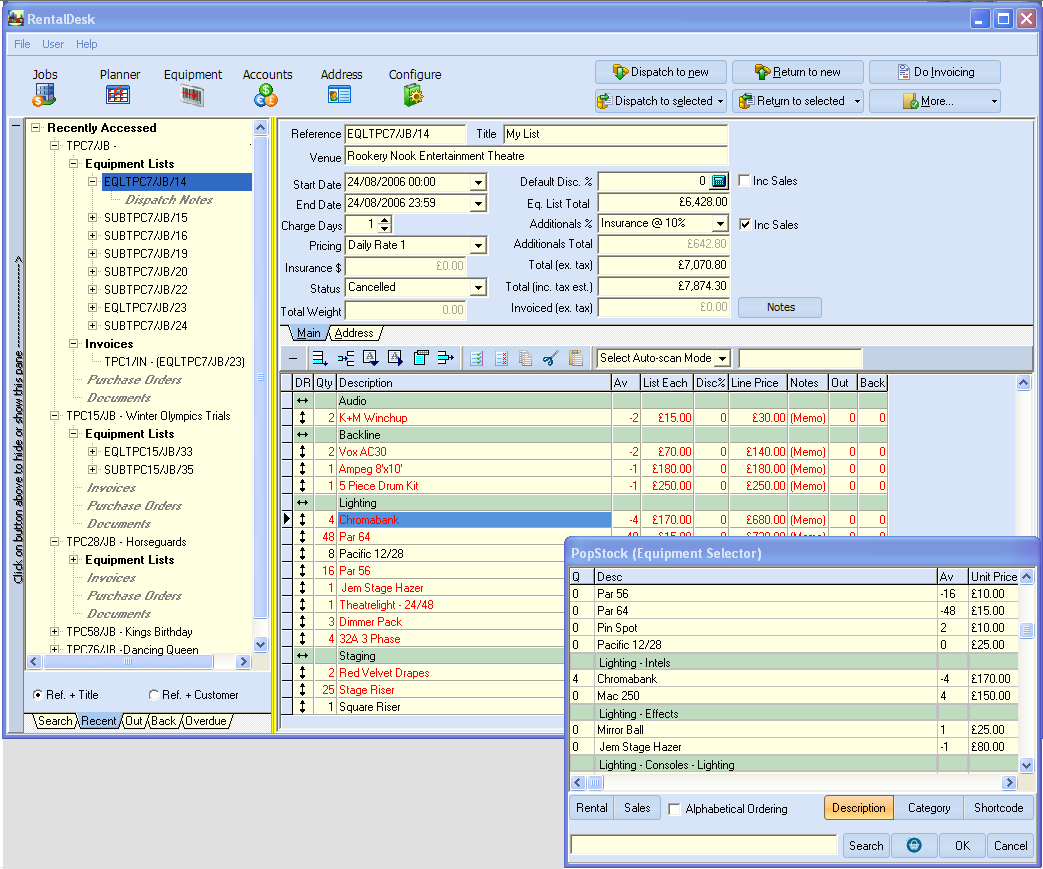Click the PopStock search text field

coord(703,845)
